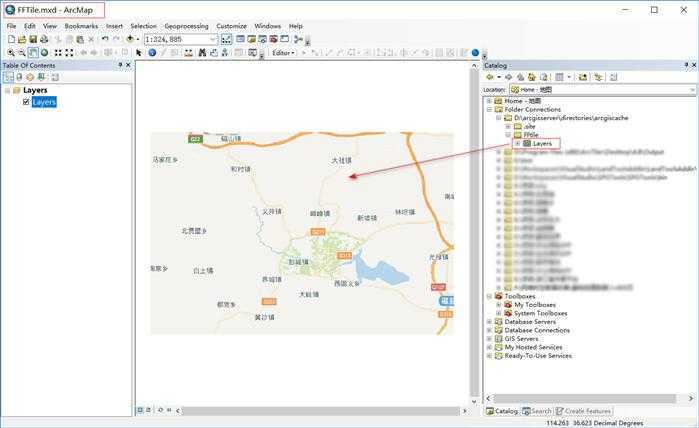The image size is (699, 428).
Task: Click Connect To Folder icon in Catalog
Action: (x=583, y=77)
